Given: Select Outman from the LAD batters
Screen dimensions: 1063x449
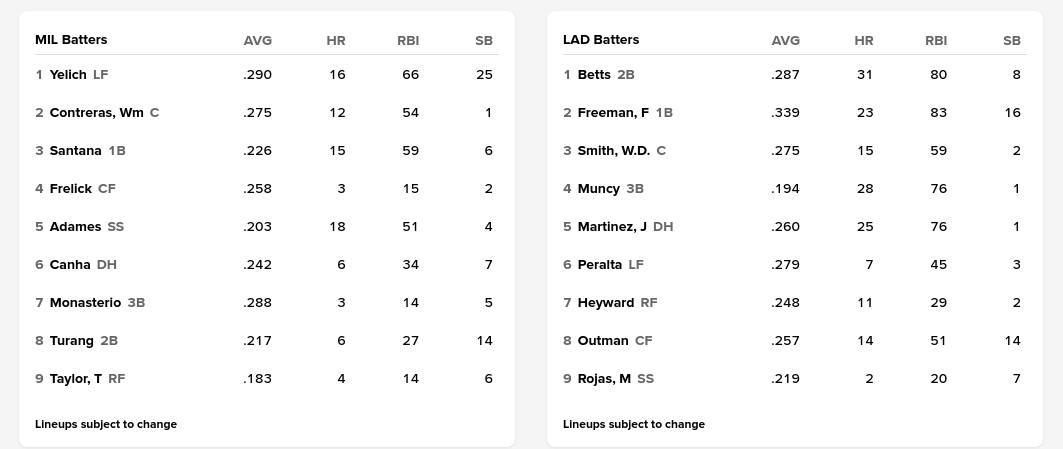Looking at the screenshot, I should coord(603,341).
